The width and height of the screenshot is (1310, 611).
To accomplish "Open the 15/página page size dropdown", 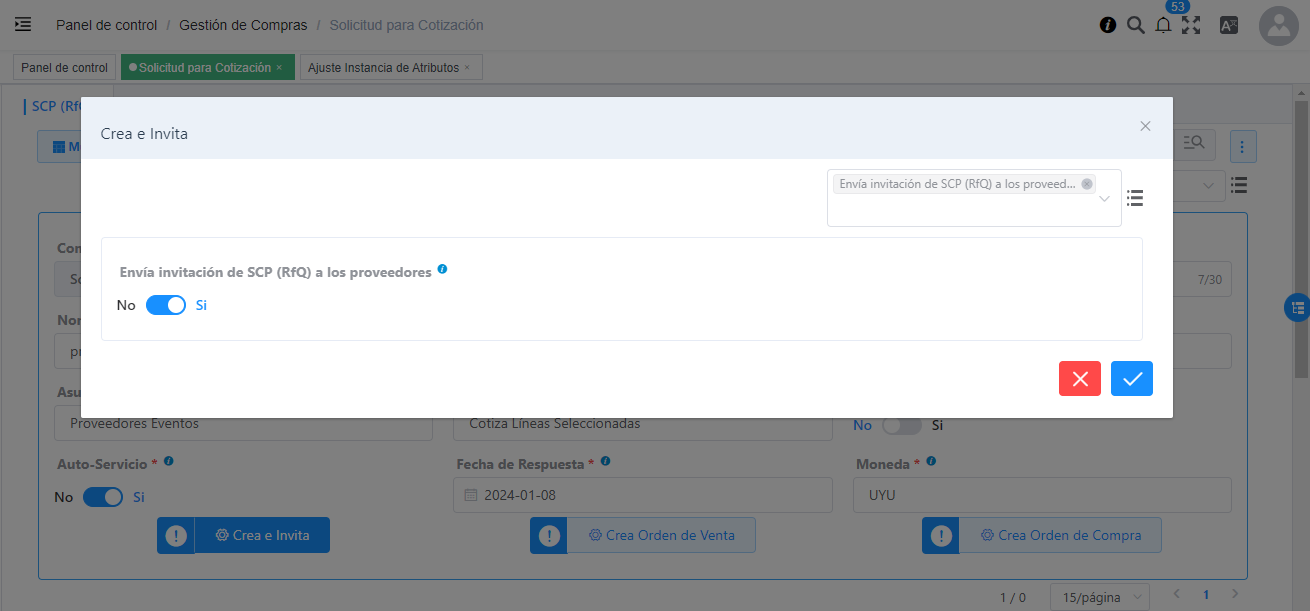I will 1099,597.
